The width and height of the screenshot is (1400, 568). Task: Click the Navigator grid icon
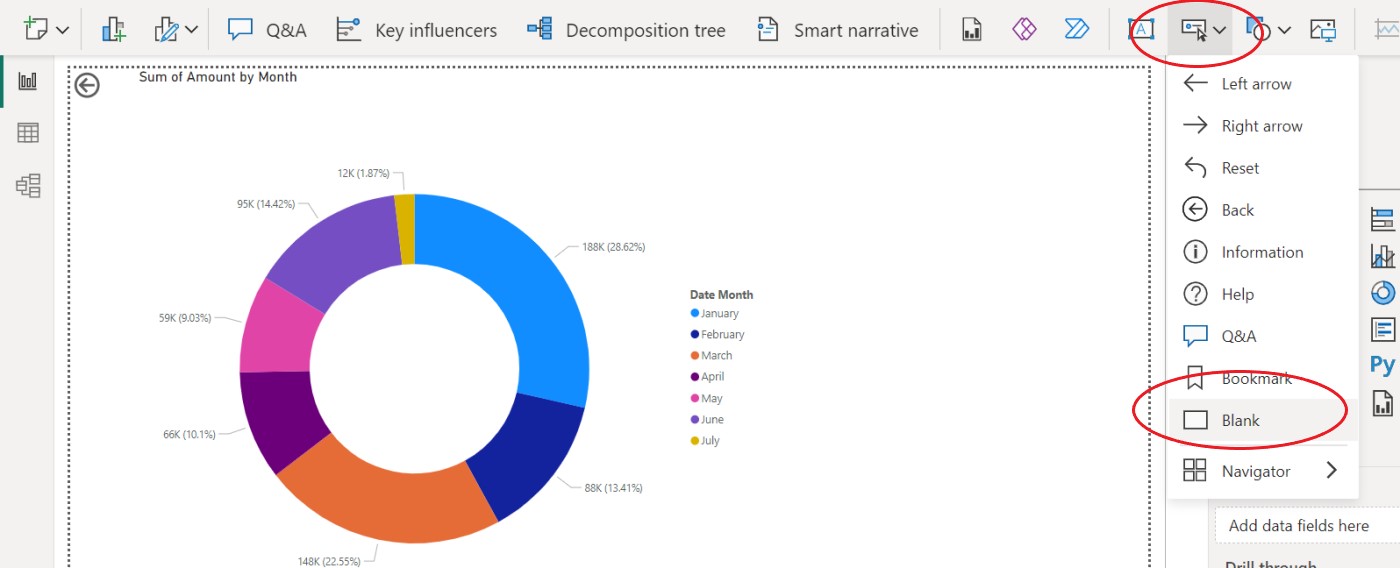pos(1195,470)
